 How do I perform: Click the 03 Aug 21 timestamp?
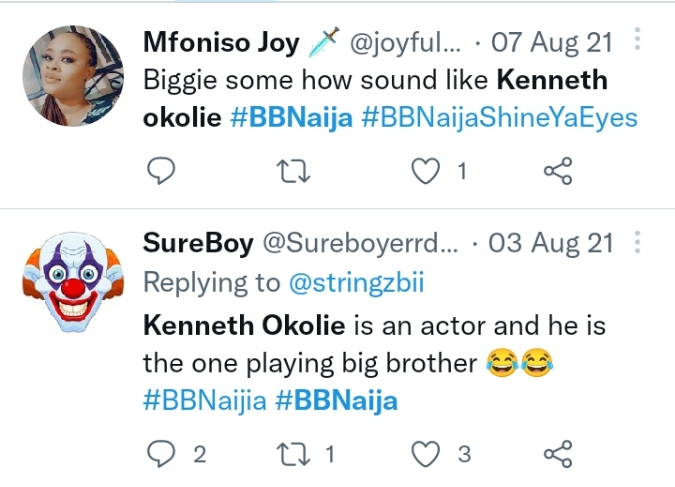[x=551, y=243]
